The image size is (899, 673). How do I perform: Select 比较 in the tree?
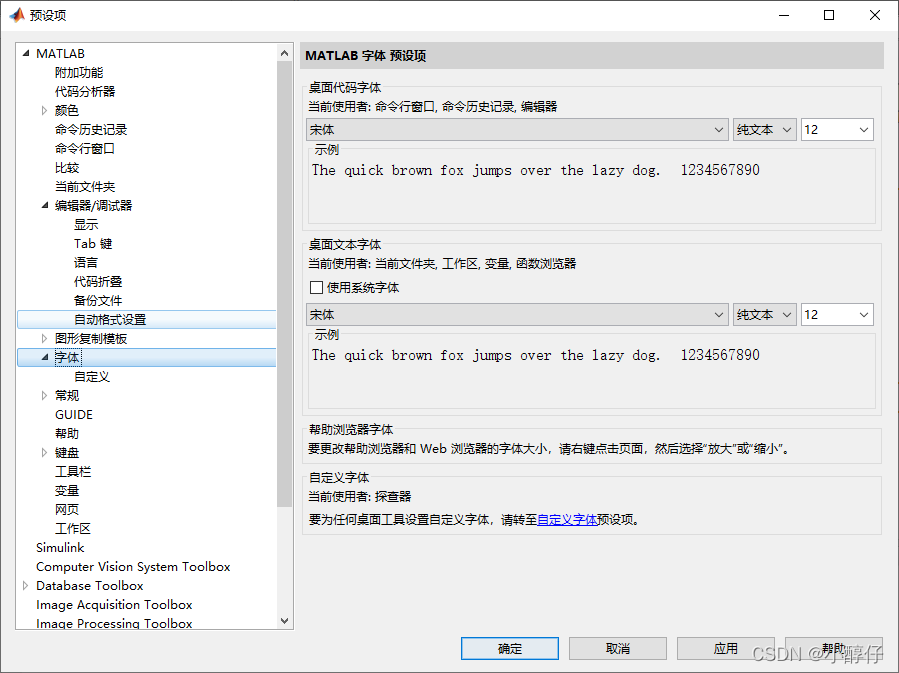coord(67,167)
